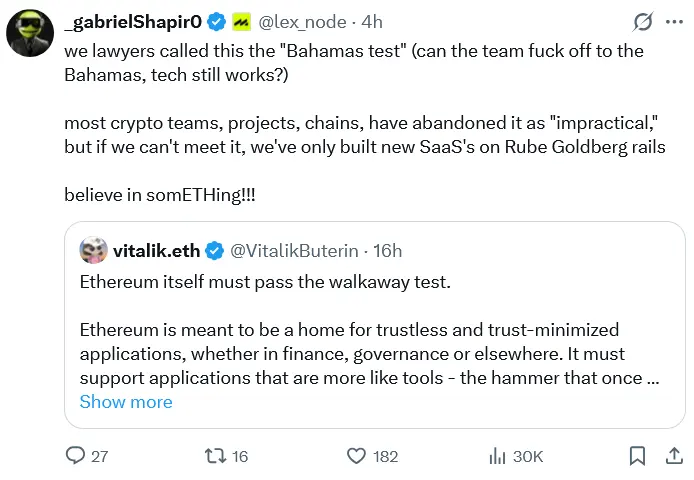Open view analytics bar chart icon
This screenshot has width=694, height=480.
[497, 456]
